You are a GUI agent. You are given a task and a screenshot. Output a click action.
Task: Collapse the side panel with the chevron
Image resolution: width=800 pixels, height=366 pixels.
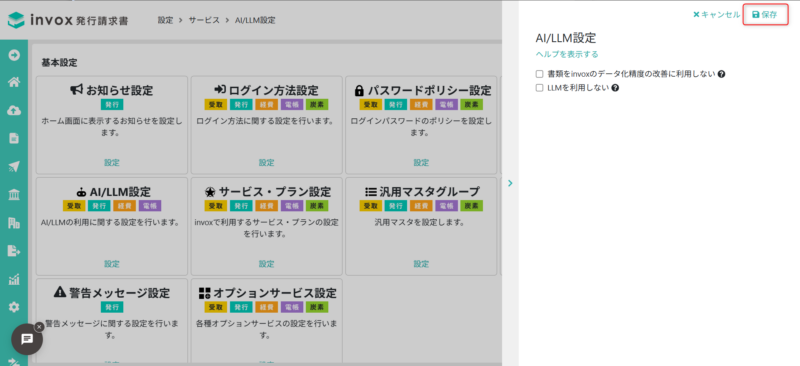(x=510, y=183)
